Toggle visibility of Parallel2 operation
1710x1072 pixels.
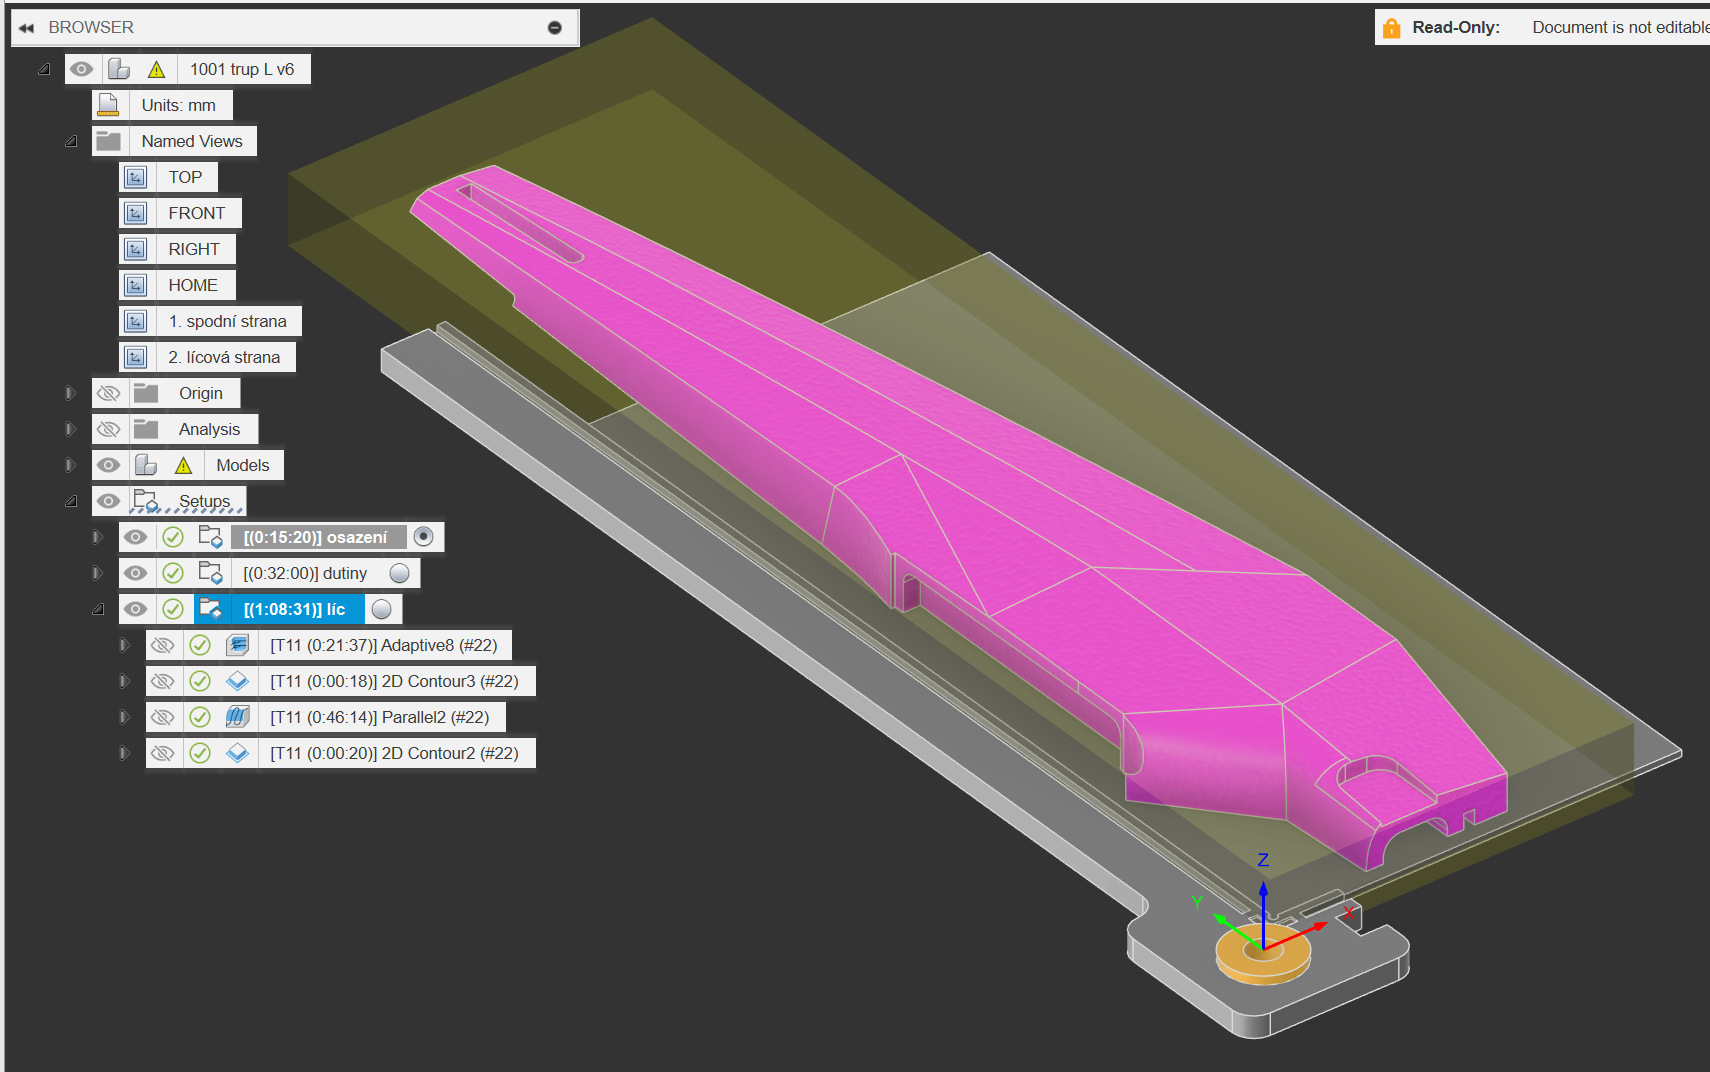click(162, 717)
